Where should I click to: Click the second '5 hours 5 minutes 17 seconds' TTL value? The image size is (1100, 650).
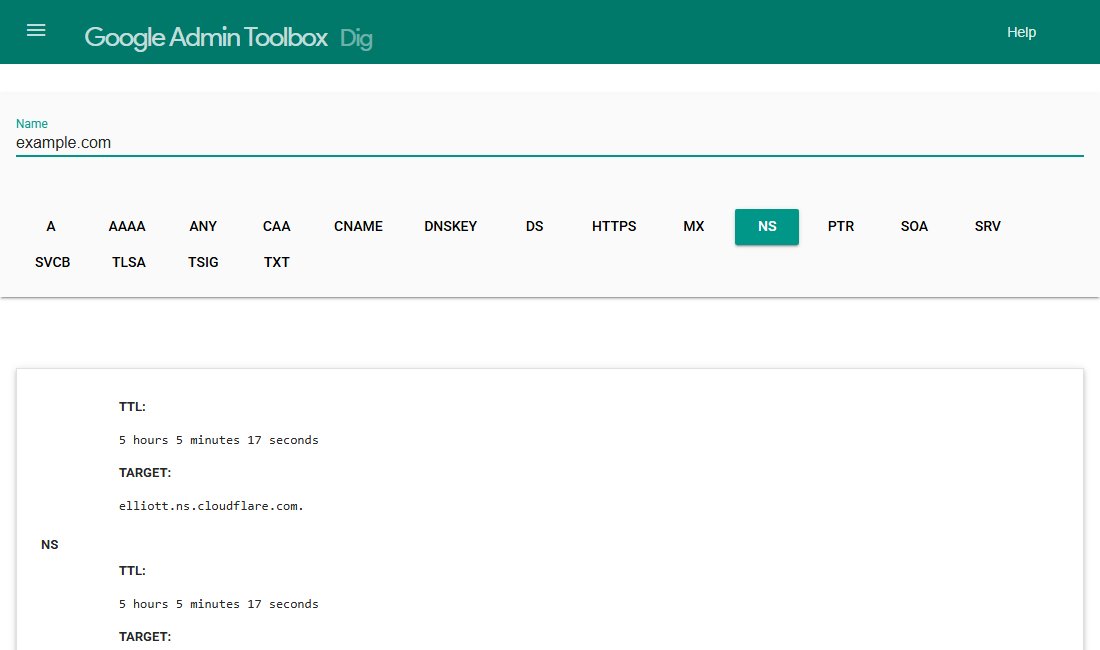[218, 604]
